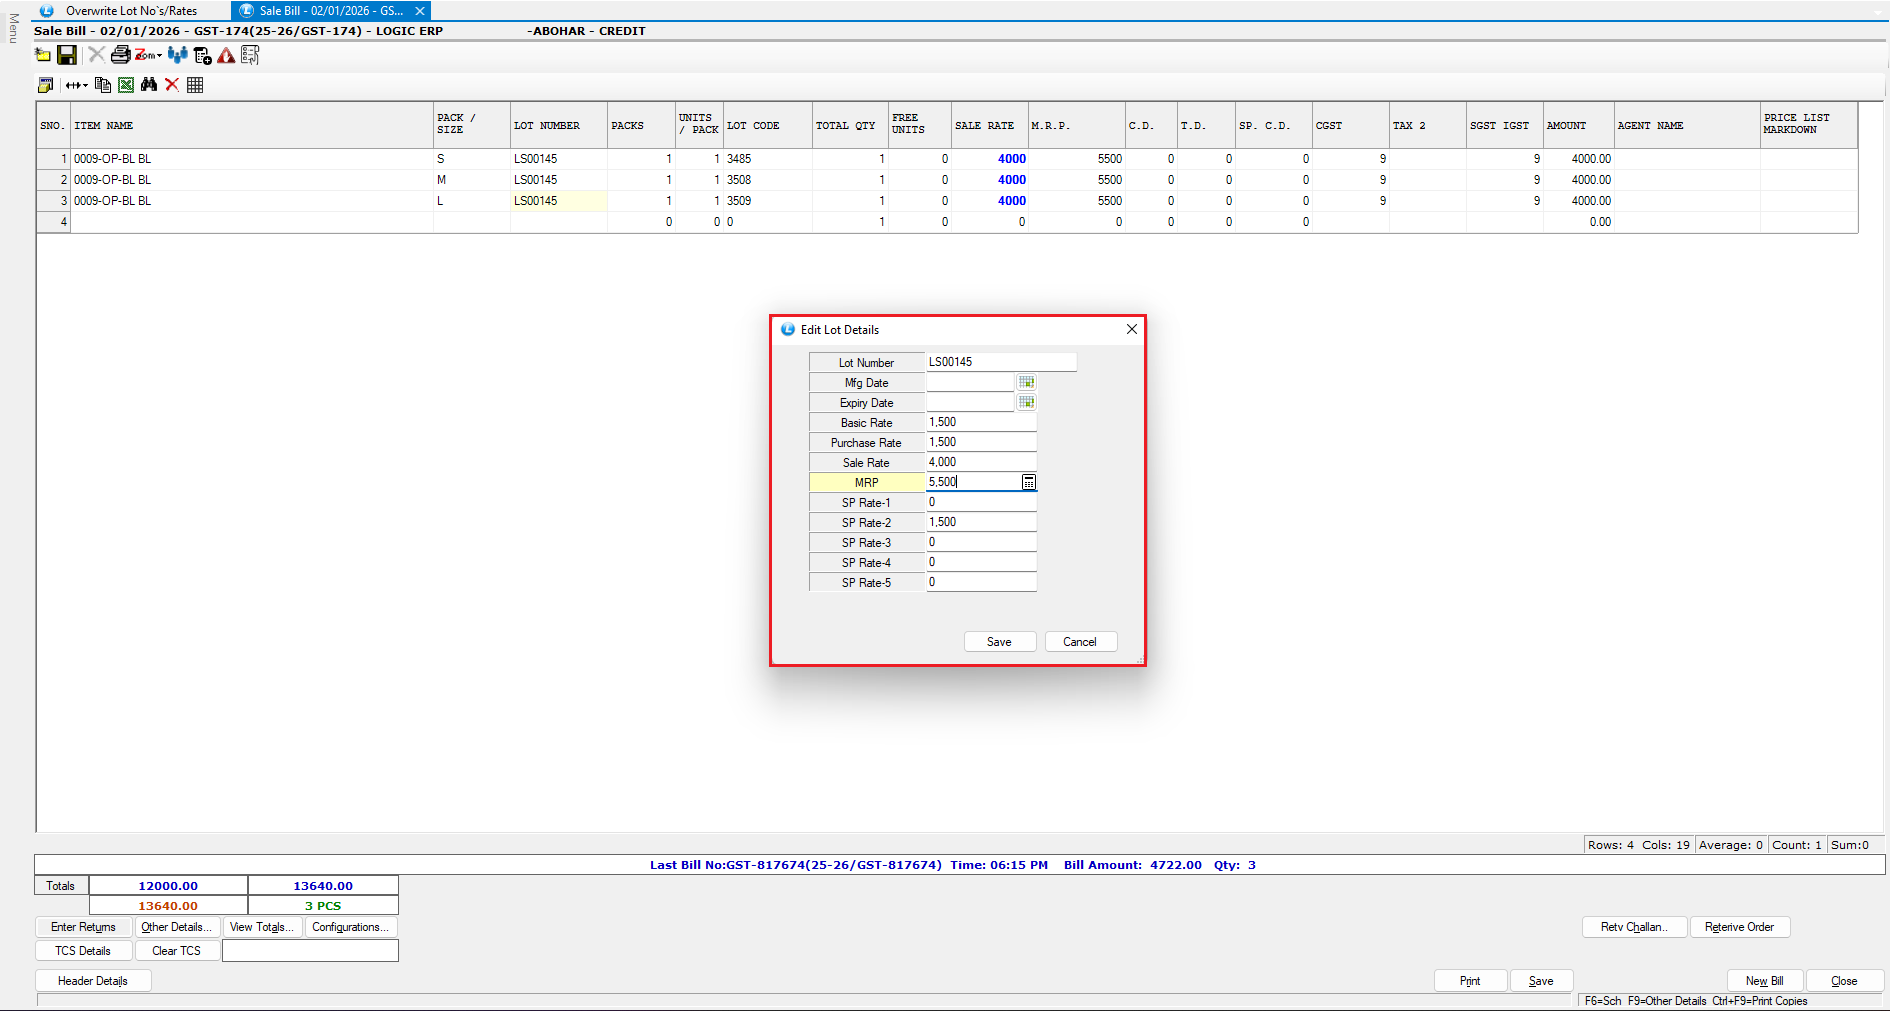This screenshot has width=1890, height=1011.
Task: Click the green Excel export icon
Action: (126, 85)
